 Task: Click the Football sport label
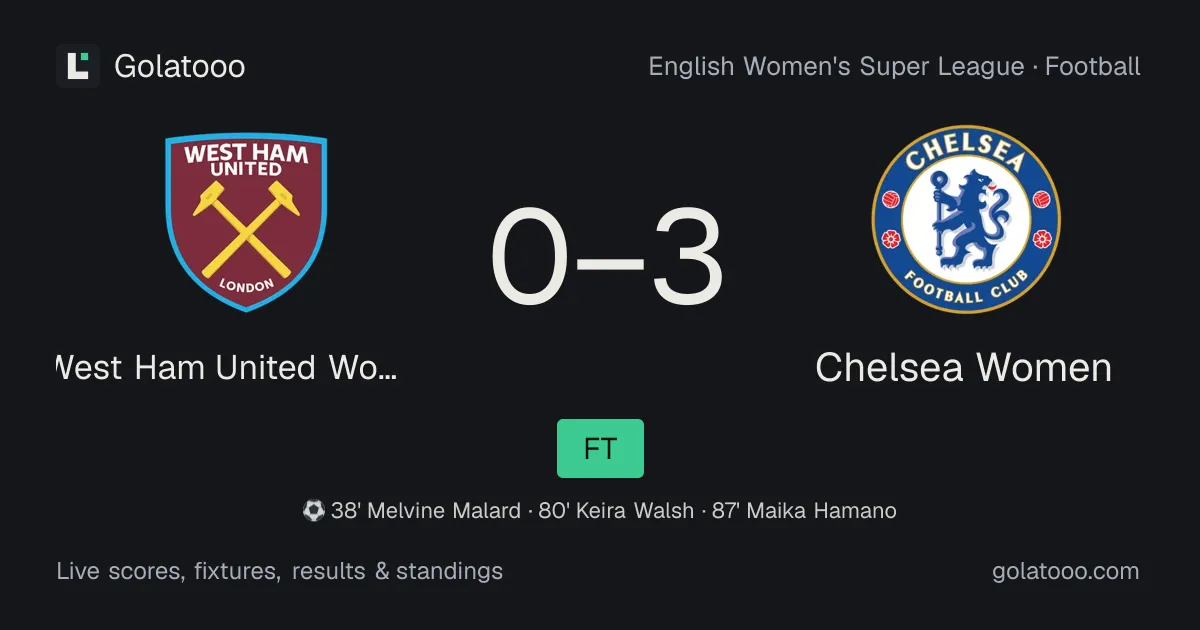tap(1093, 67)
